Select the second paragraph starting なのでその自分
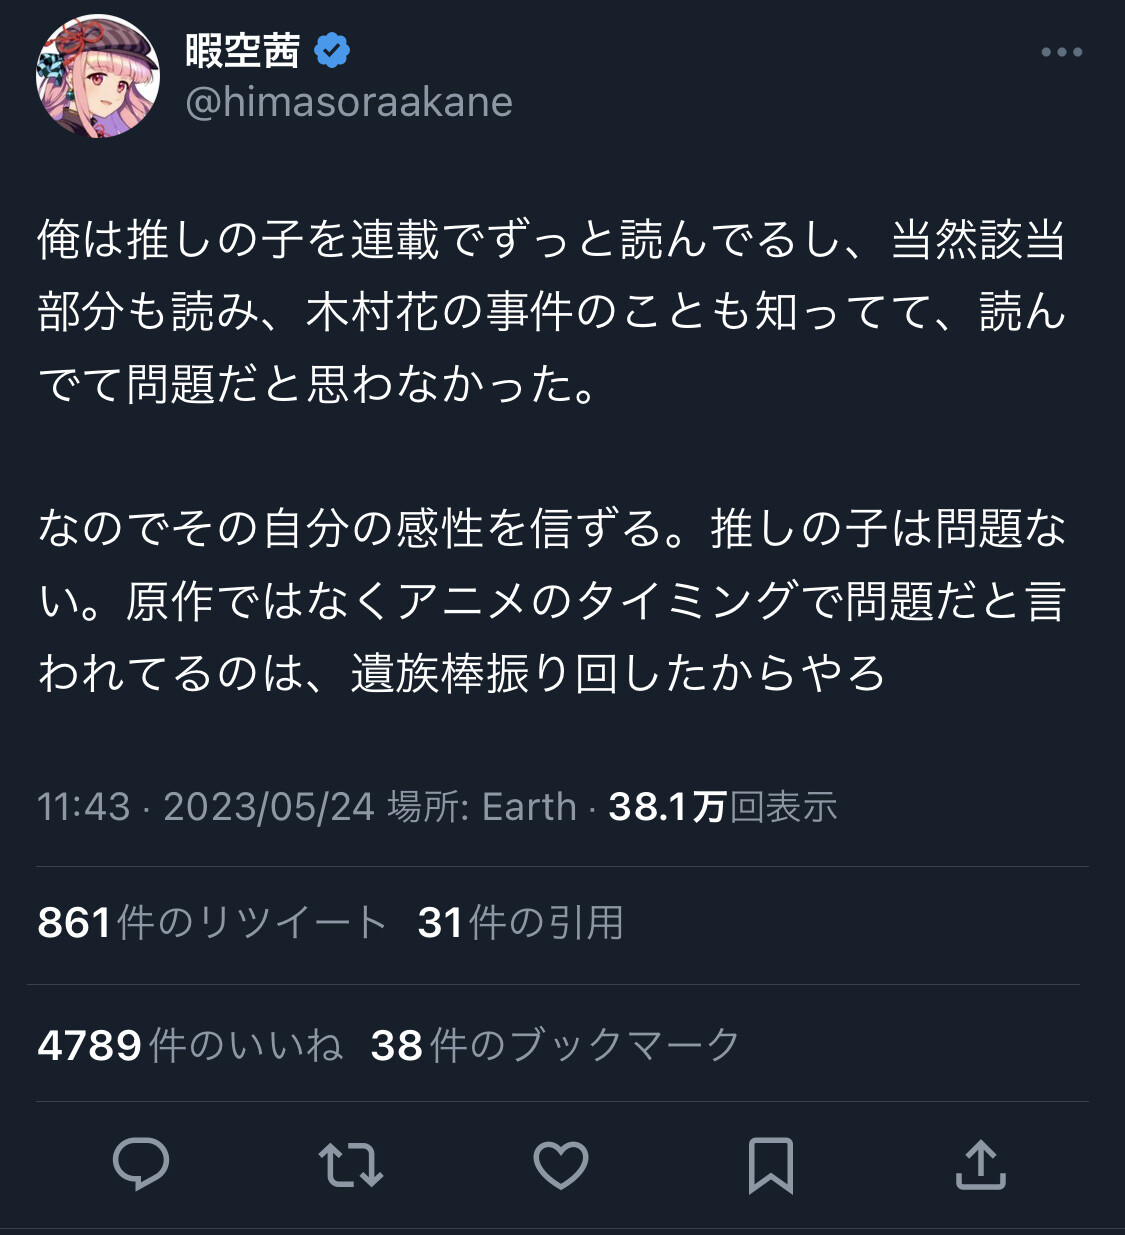The height and width of the screenshot is (1235, 1125). coord(551,600)
